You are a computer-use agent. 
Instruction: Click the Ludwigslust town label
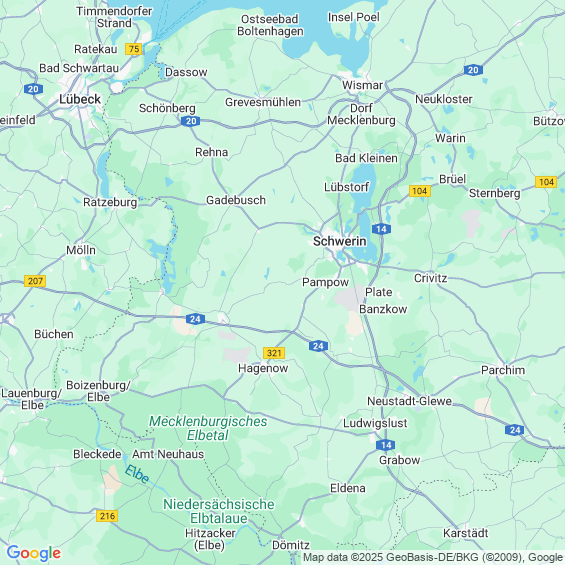pyautogui.click(x=375, y=423)
